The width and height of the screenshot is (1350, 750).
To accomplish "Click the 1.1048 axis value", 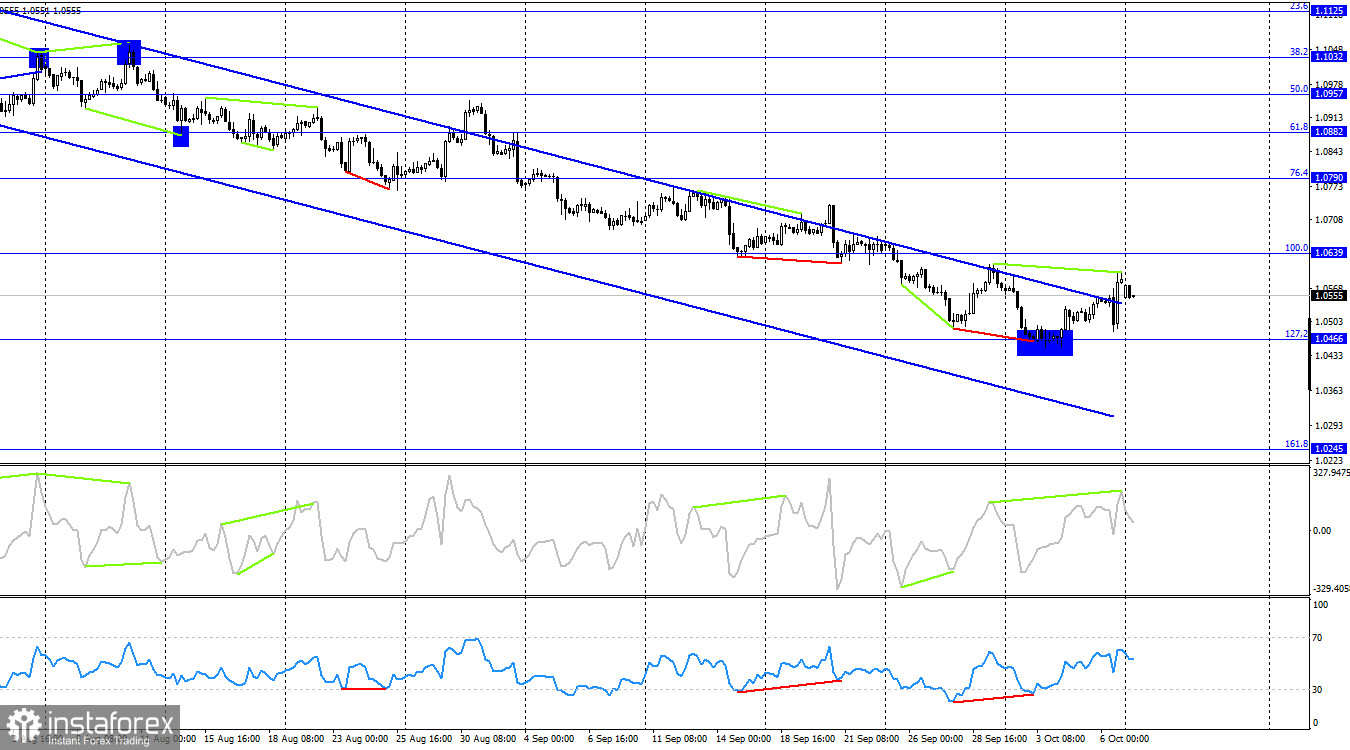I will [1330, 50].
